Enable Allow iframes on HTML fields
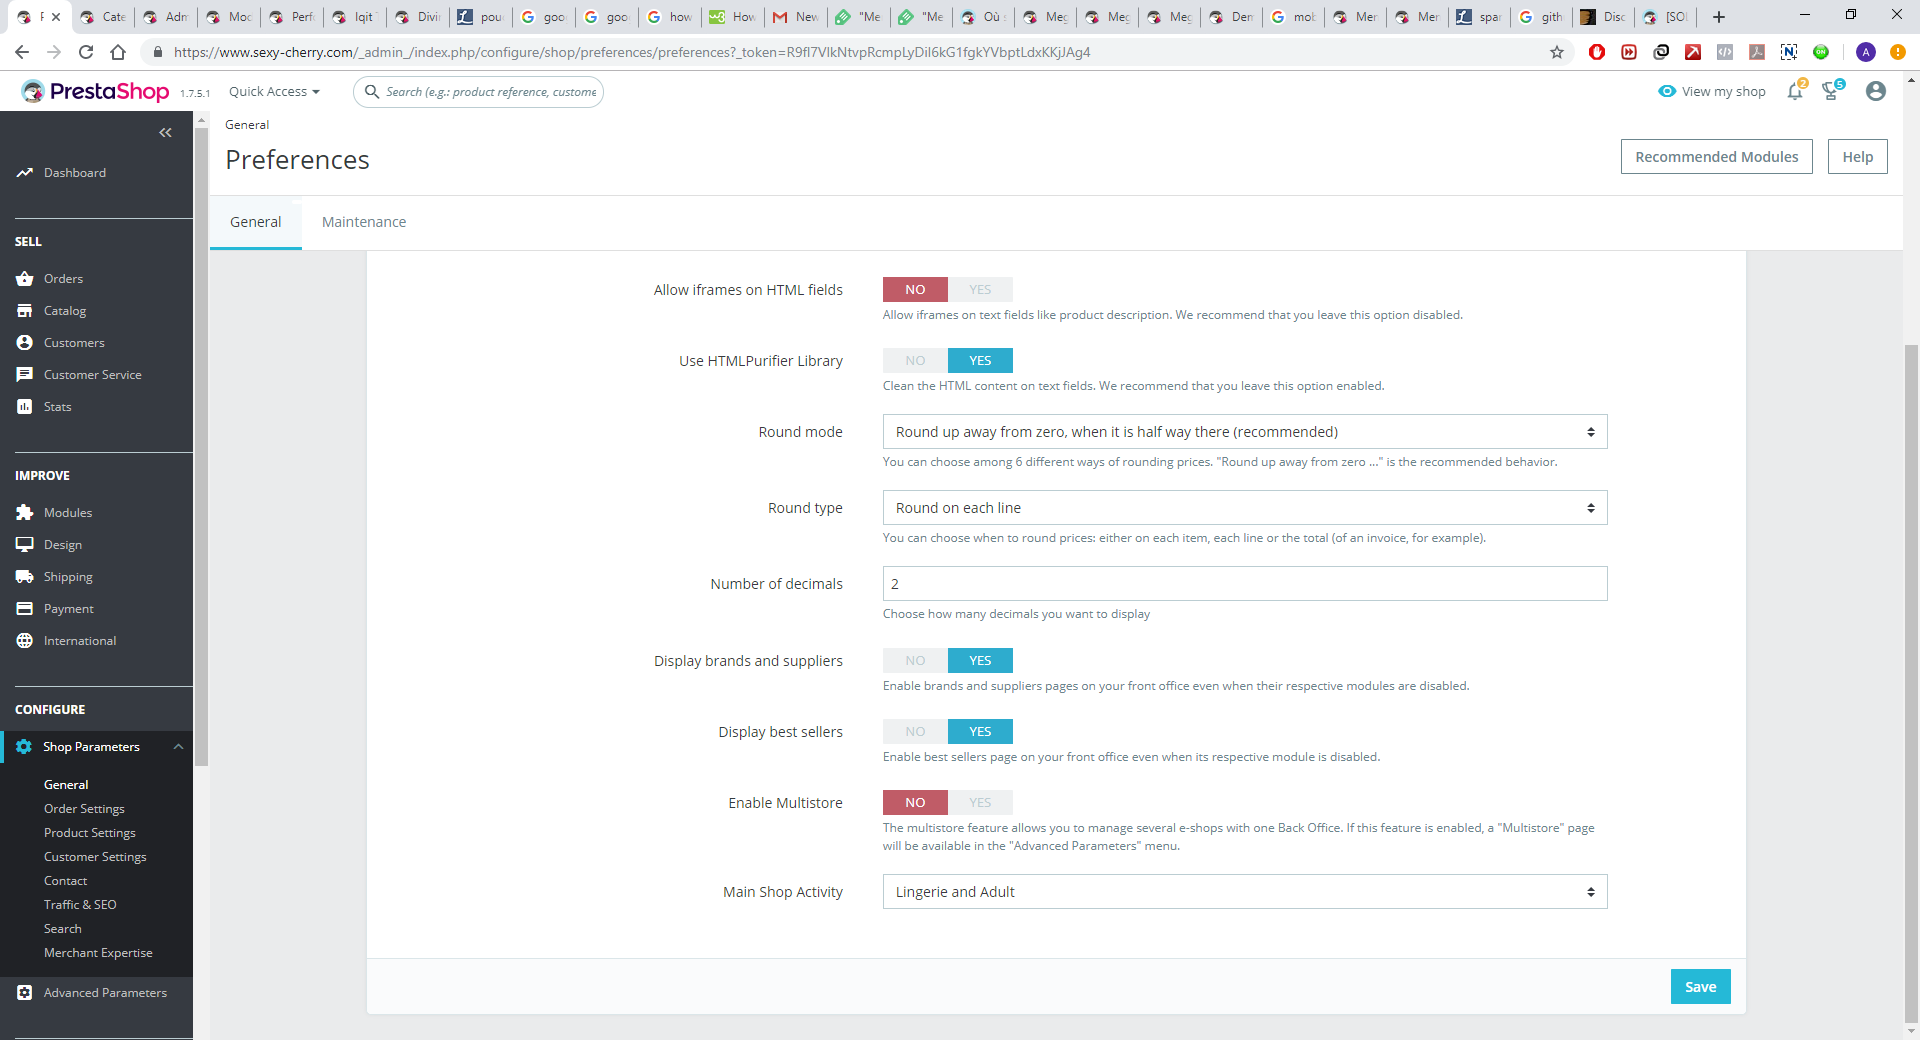The image size is (1920, 1040). coord(980,290)
